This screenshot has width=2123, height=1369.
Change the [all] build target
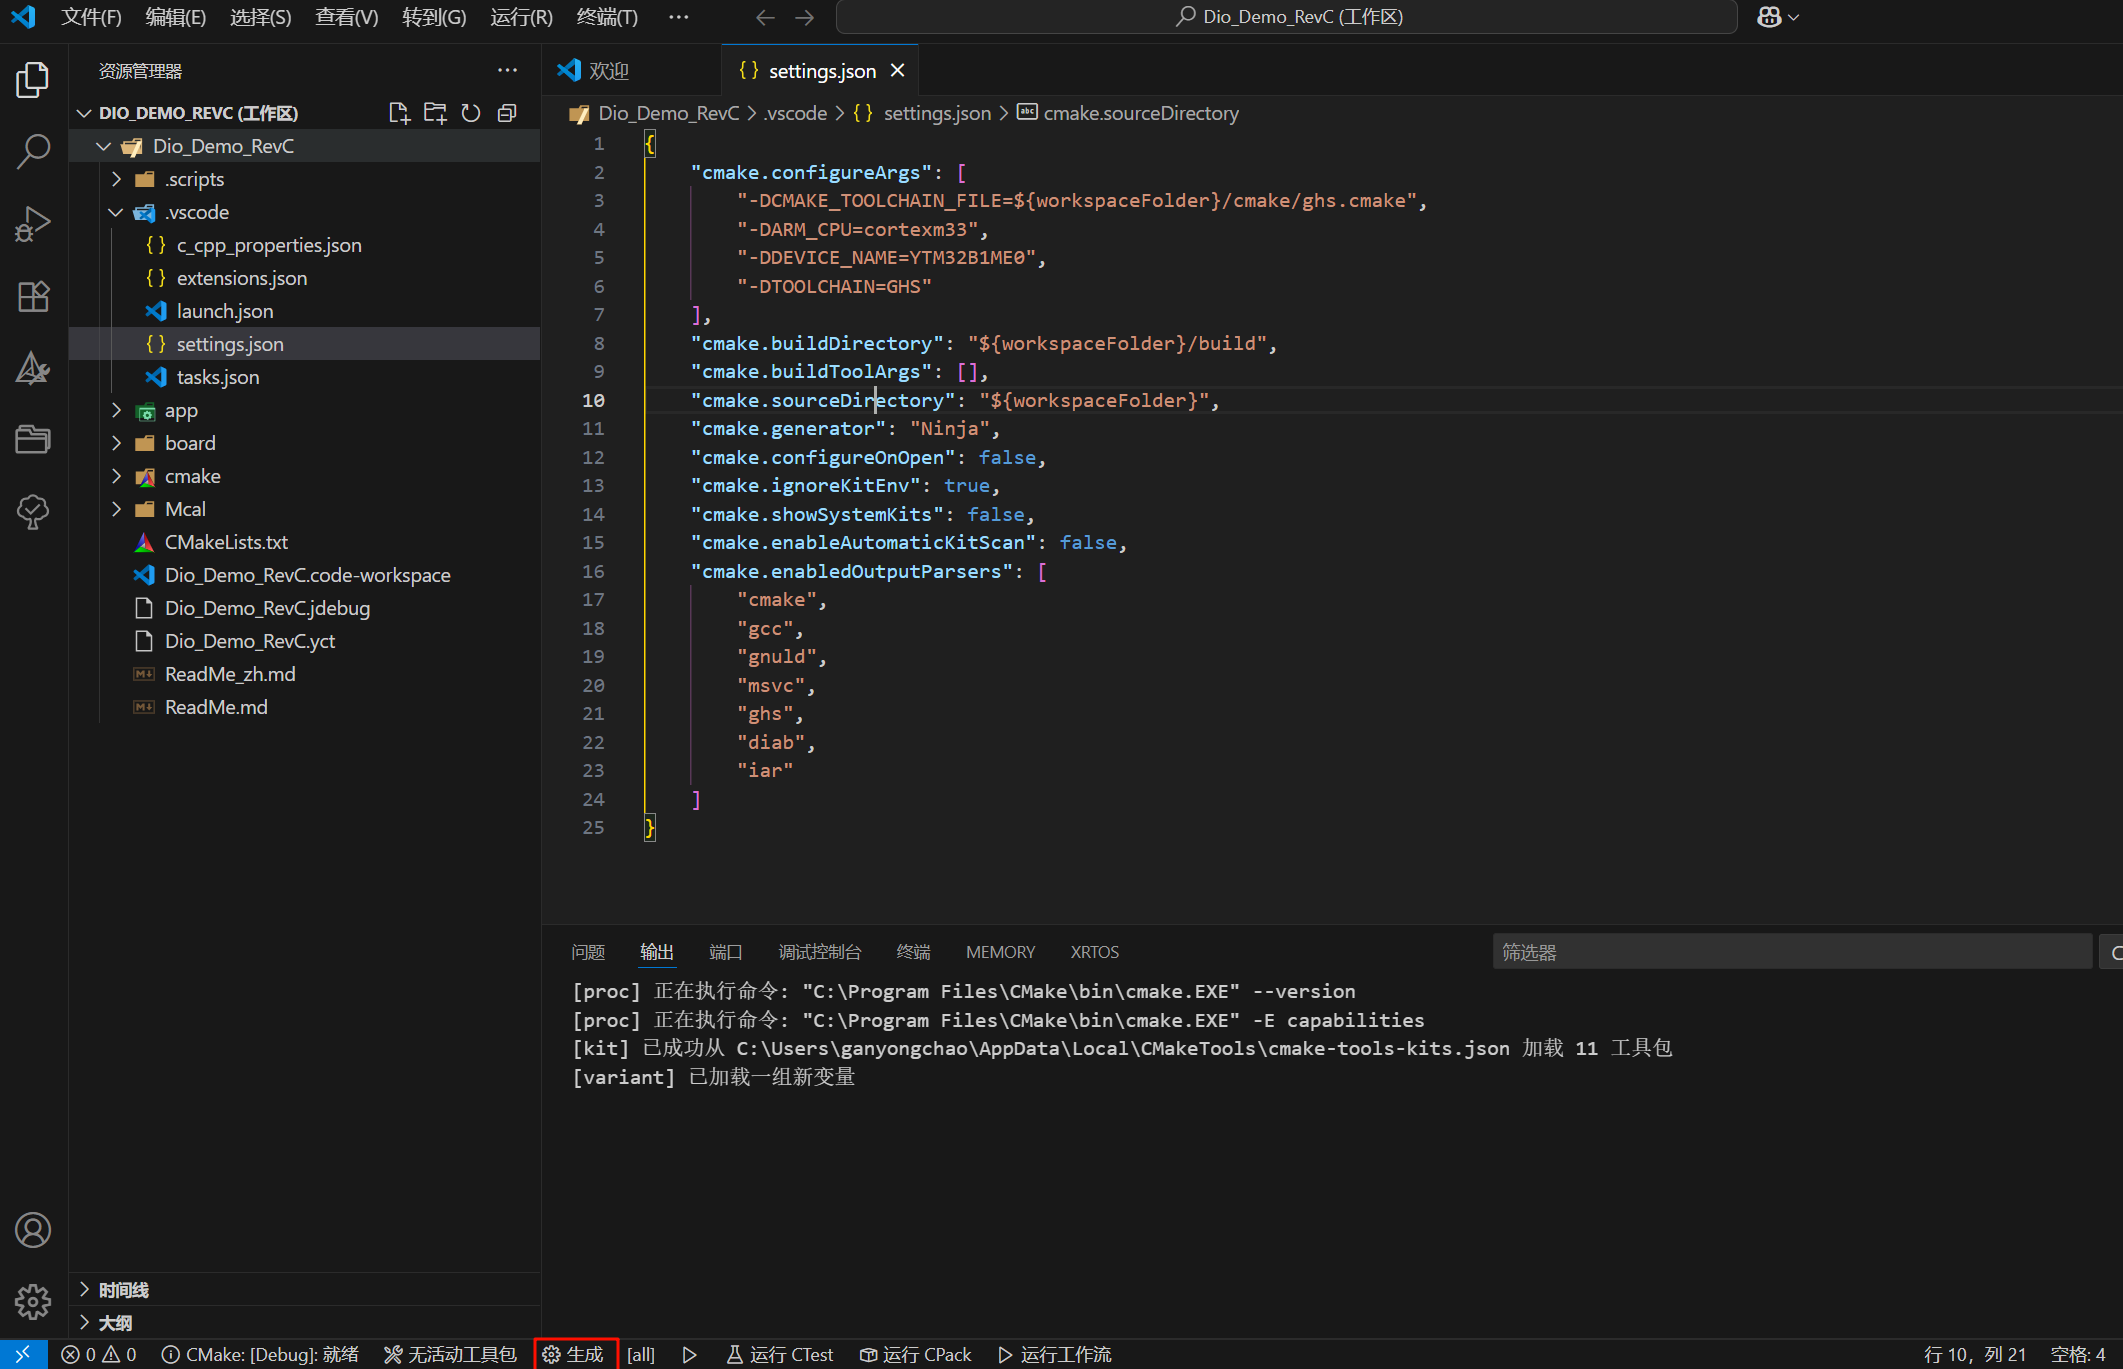click(x=641, y=1354)
